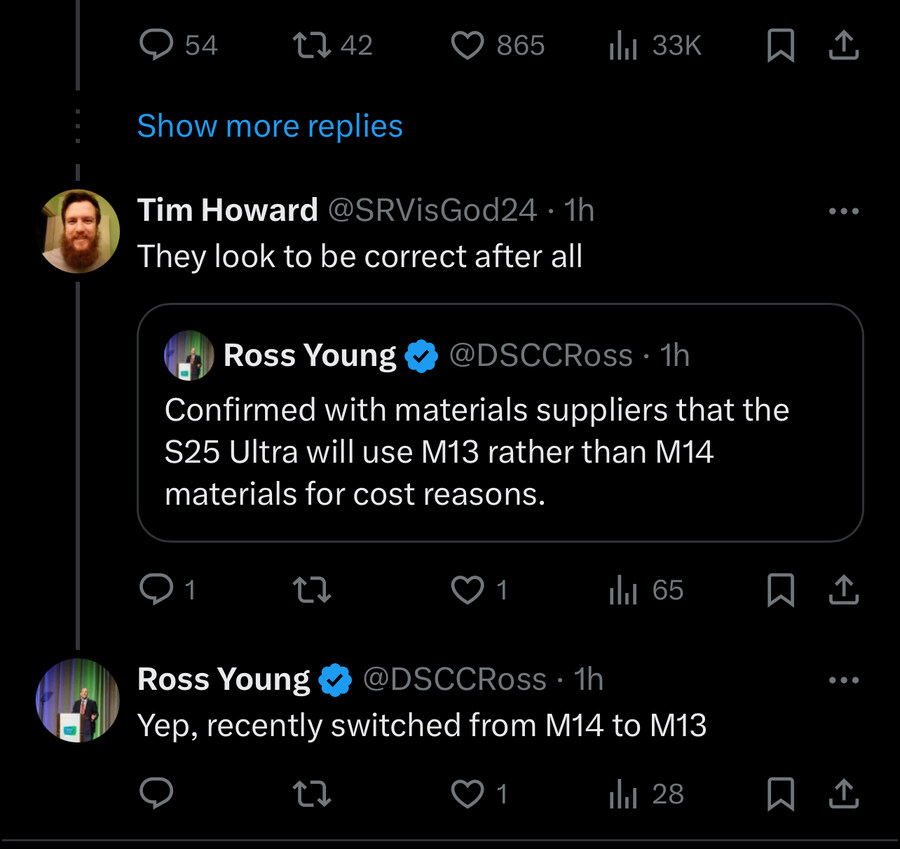Open Tim Howard's @SRVisGod24 handle
900x849 pixels.
coord(432,210)
